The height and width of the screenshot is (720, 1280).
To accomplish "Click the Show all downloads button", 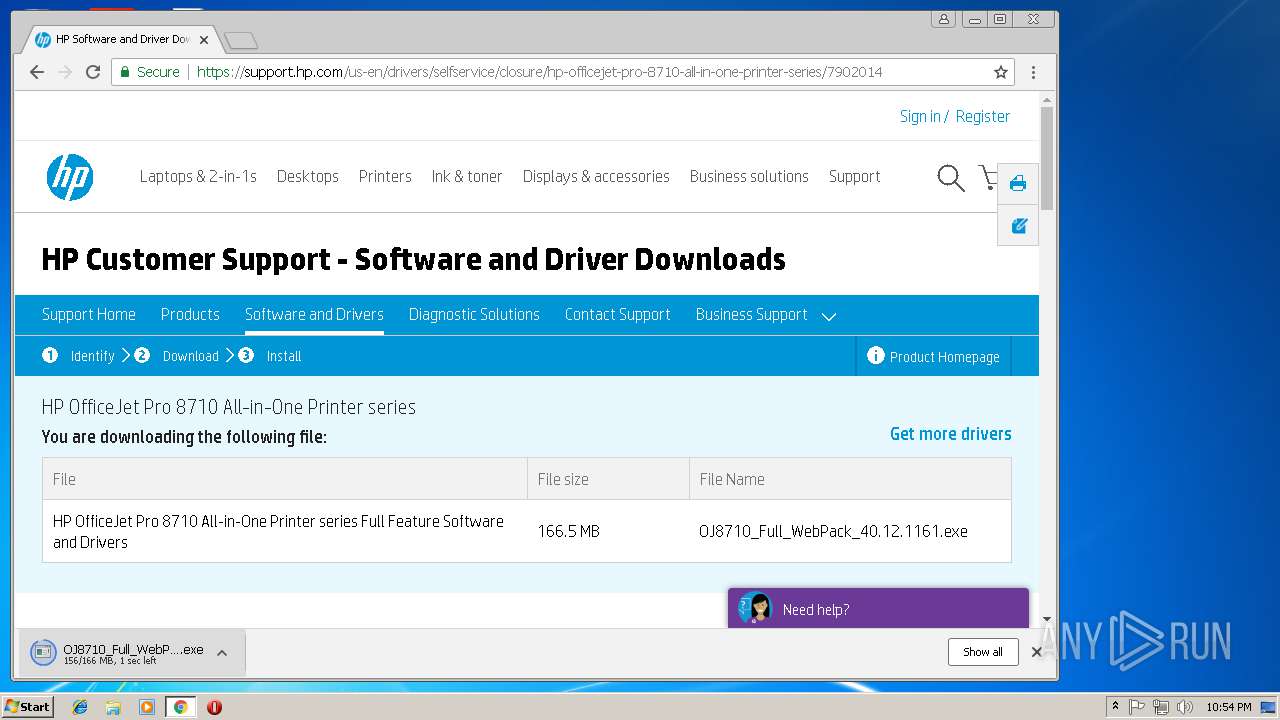I will coord(983,652).
